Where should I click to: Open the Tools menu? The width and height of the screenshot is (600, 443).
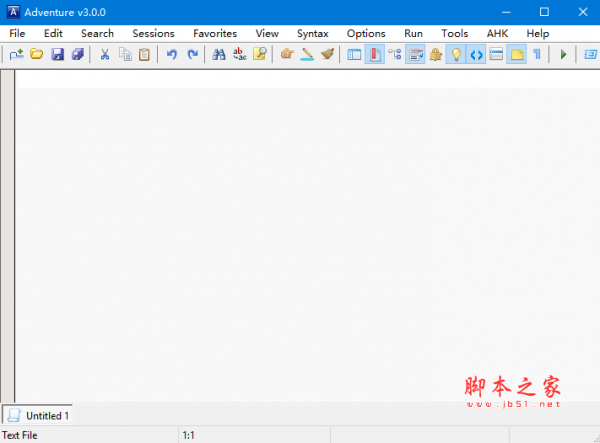pyautogui.click(x=455, y=34)
